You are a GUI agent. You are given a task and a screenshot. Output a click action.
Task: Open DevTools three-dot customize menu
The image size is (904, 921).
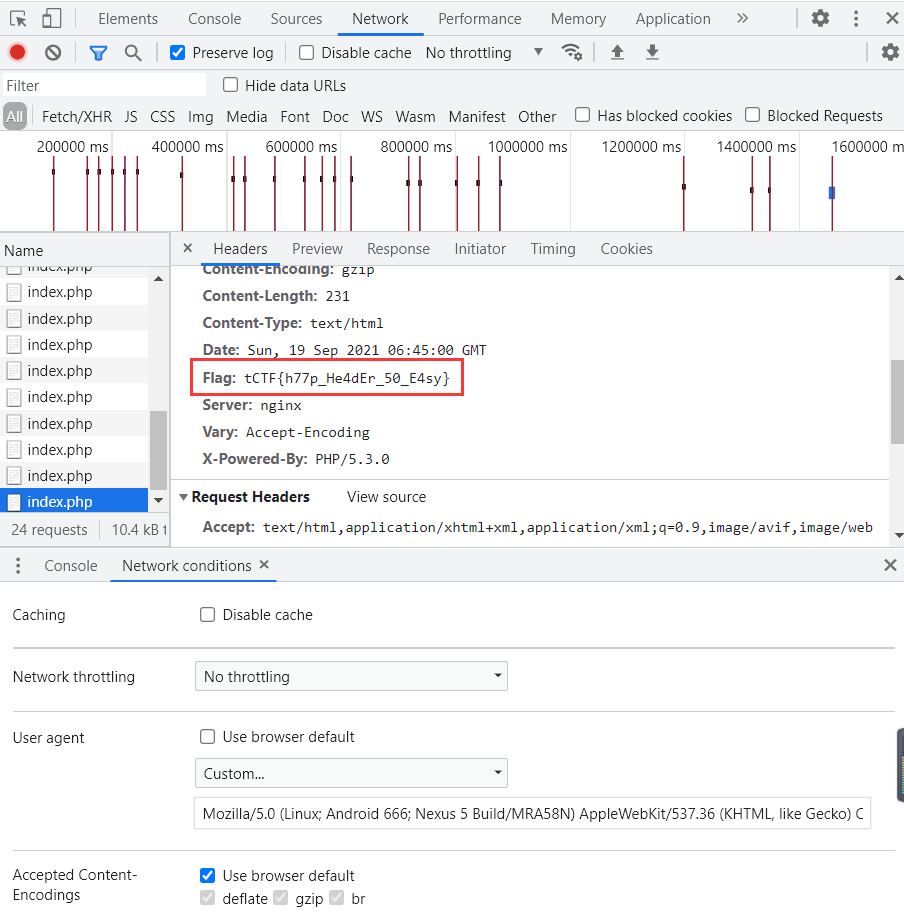tap(856, 18)
